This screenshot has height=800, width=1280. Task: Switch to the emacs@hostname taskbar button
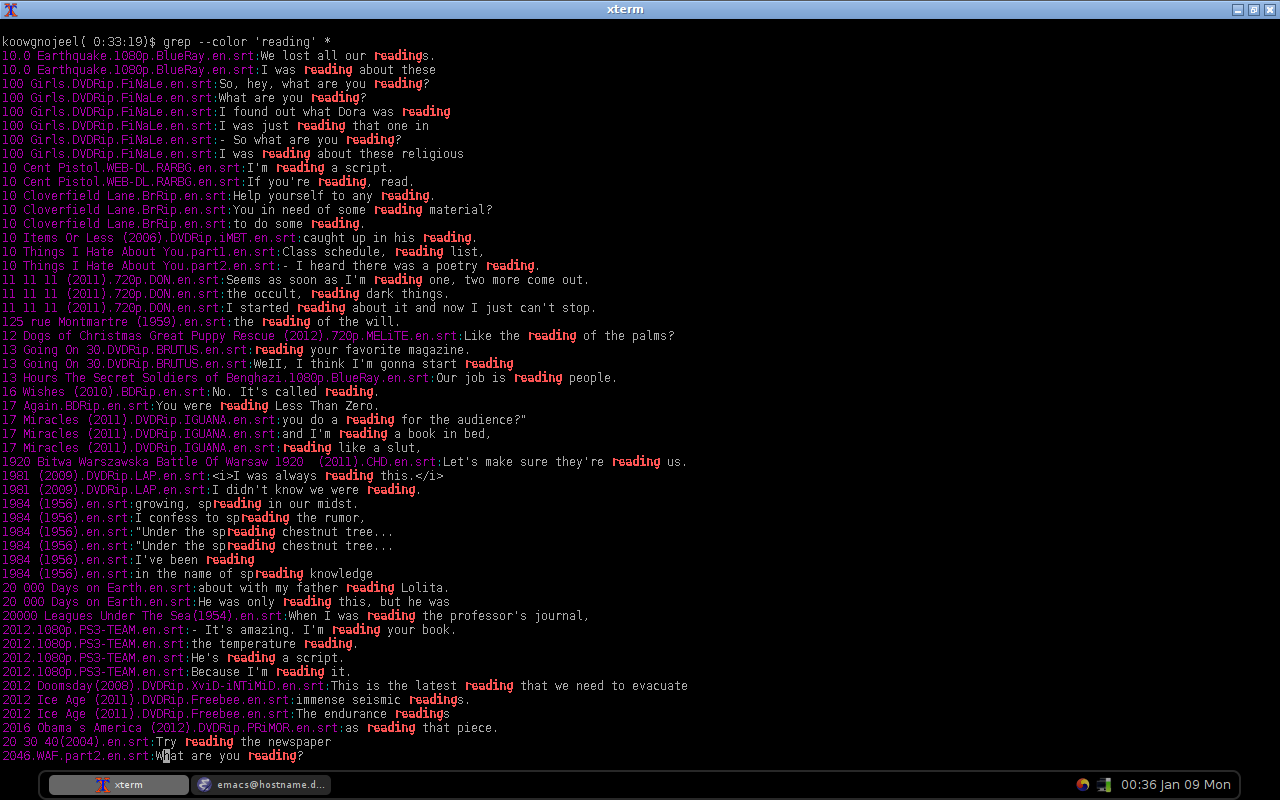[261, 785]
